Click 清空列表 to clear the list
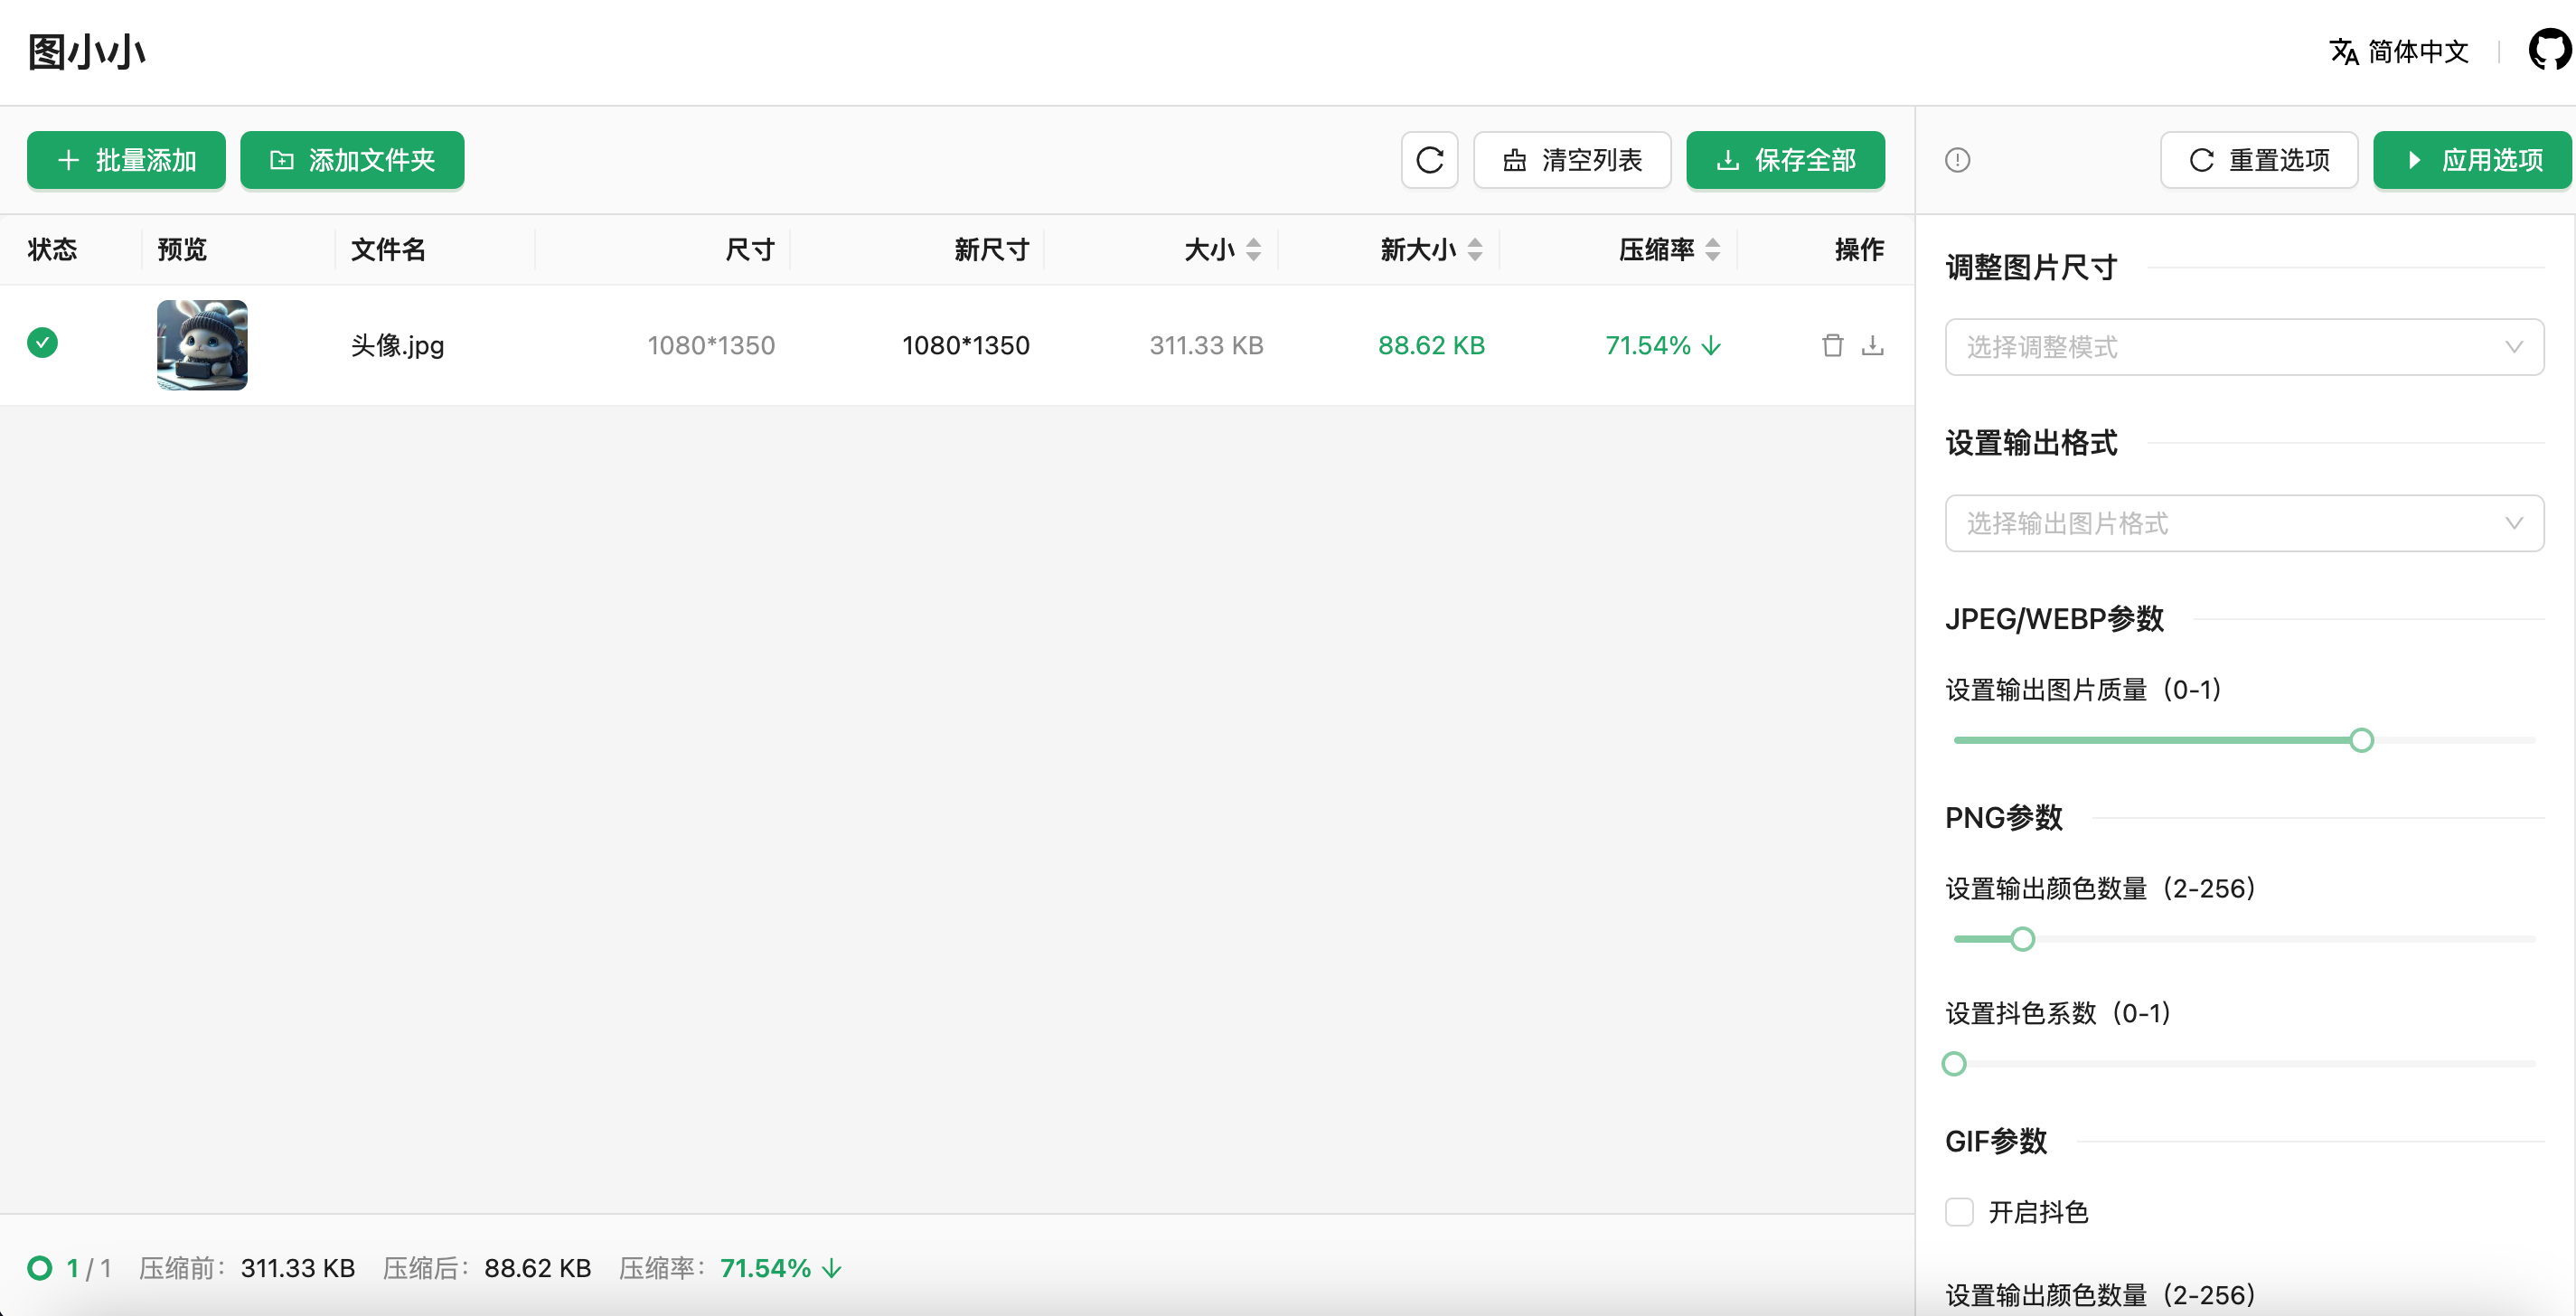The width and height of the screenshot is (2576, 1316). point(1572,160)
